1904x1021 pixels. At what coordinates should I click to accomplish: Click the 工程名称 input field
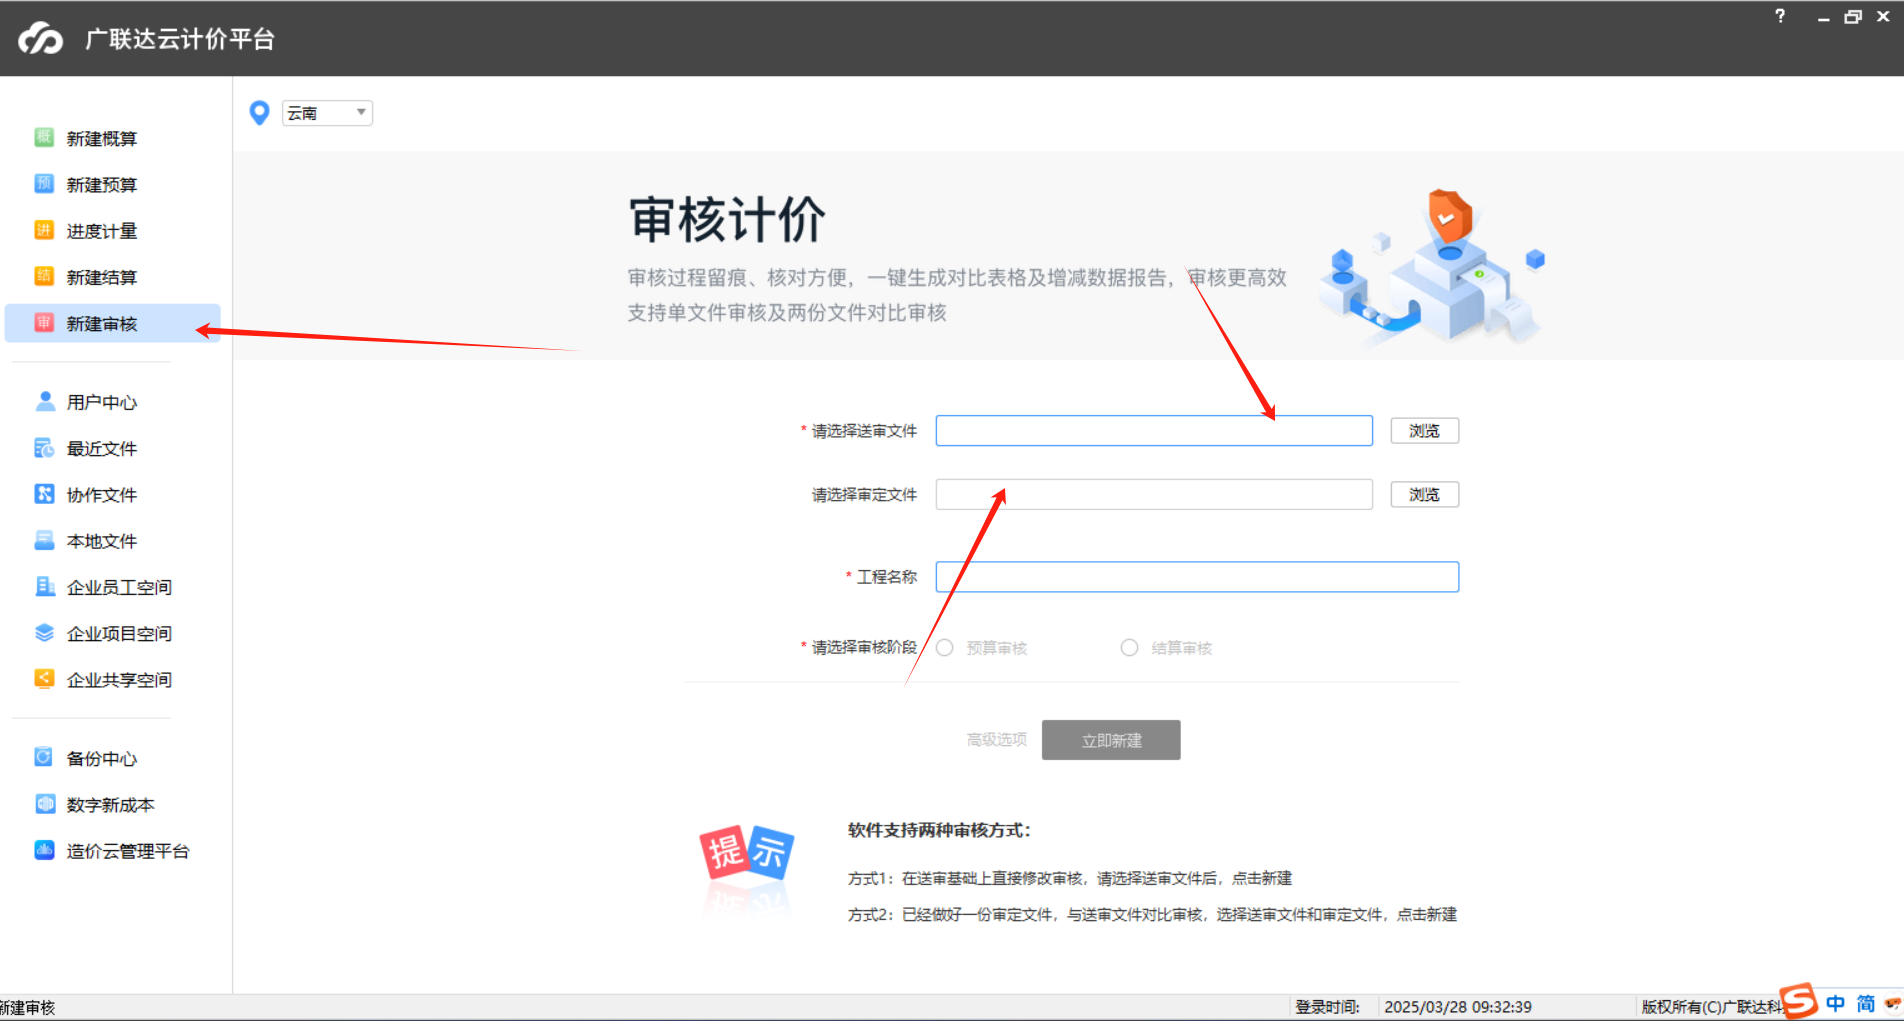[1197, 576]
